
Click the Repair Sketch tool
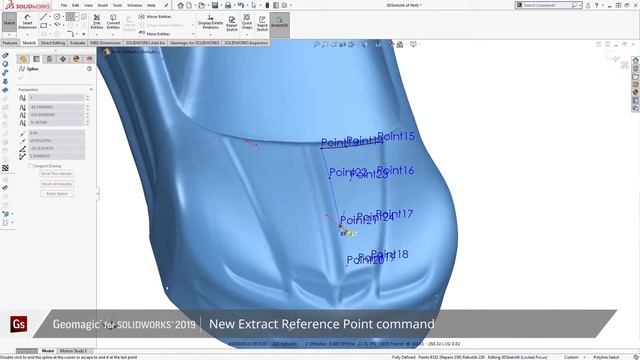pyautogui.click(x=232, y=23)
